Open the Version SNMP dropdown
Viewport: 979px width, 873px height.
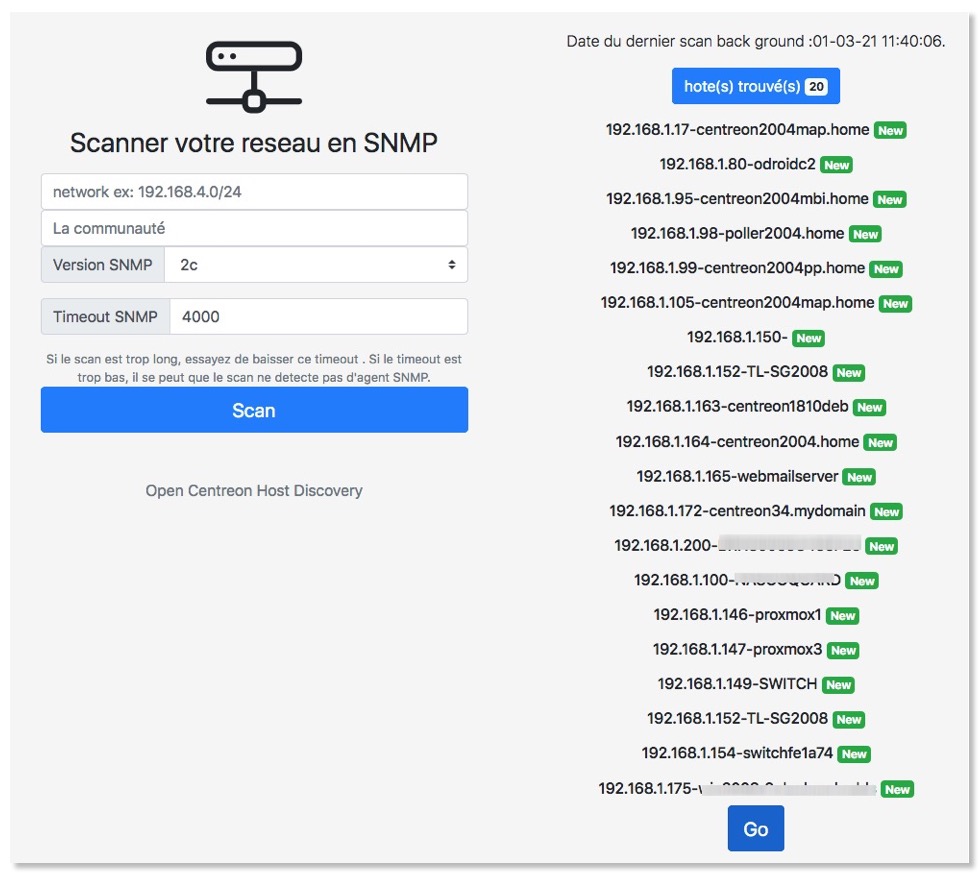(x=317, y=265)
